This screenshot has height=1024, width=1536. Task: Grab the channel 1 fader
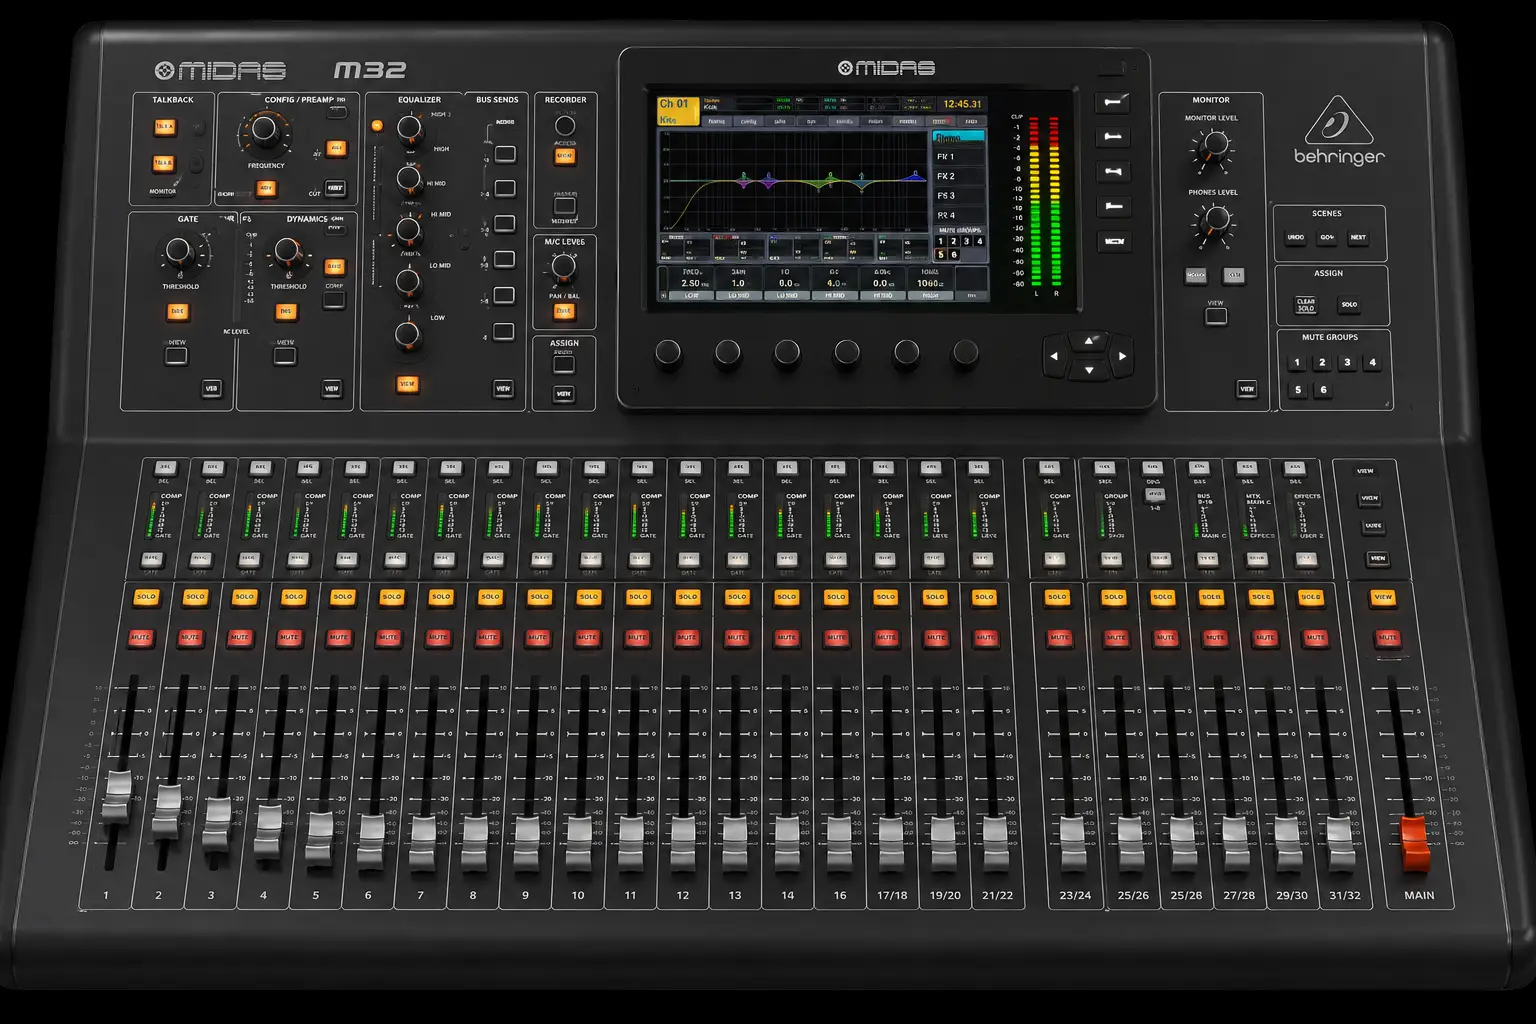(x=117, y=799)
